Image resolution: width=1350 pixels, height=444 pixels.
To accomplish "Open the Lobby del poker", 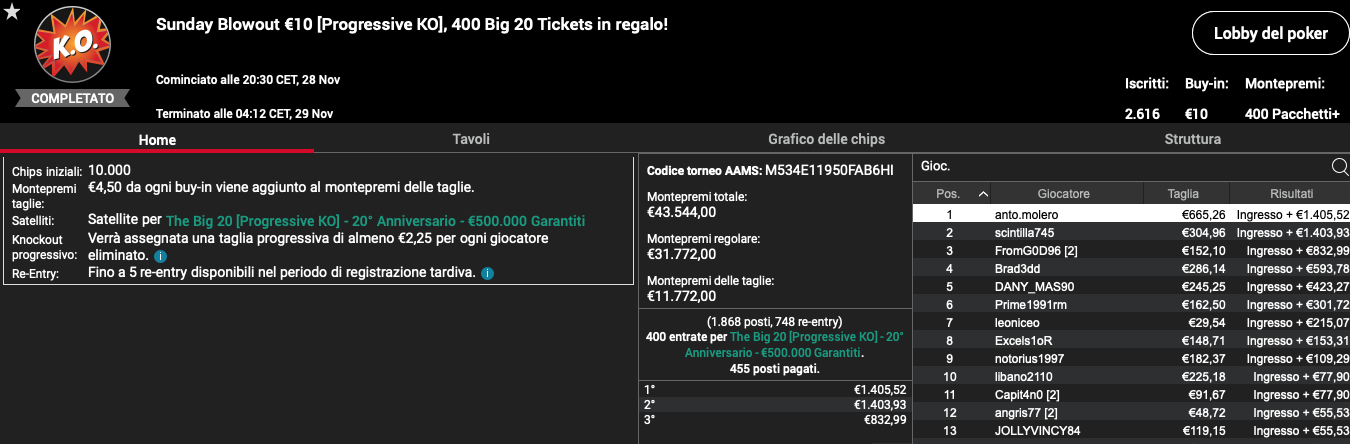I will click(x=1270, y=34).
